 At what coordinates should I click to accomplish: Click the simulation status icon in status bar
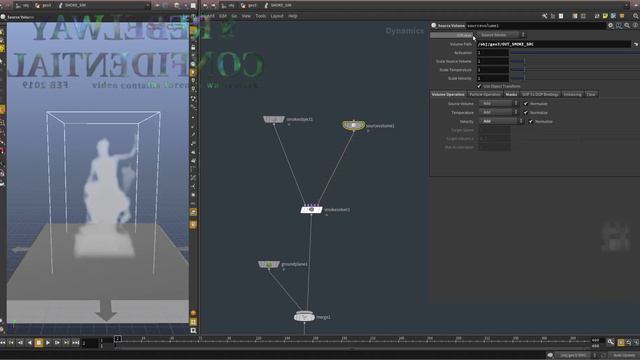tap(550, 355)
